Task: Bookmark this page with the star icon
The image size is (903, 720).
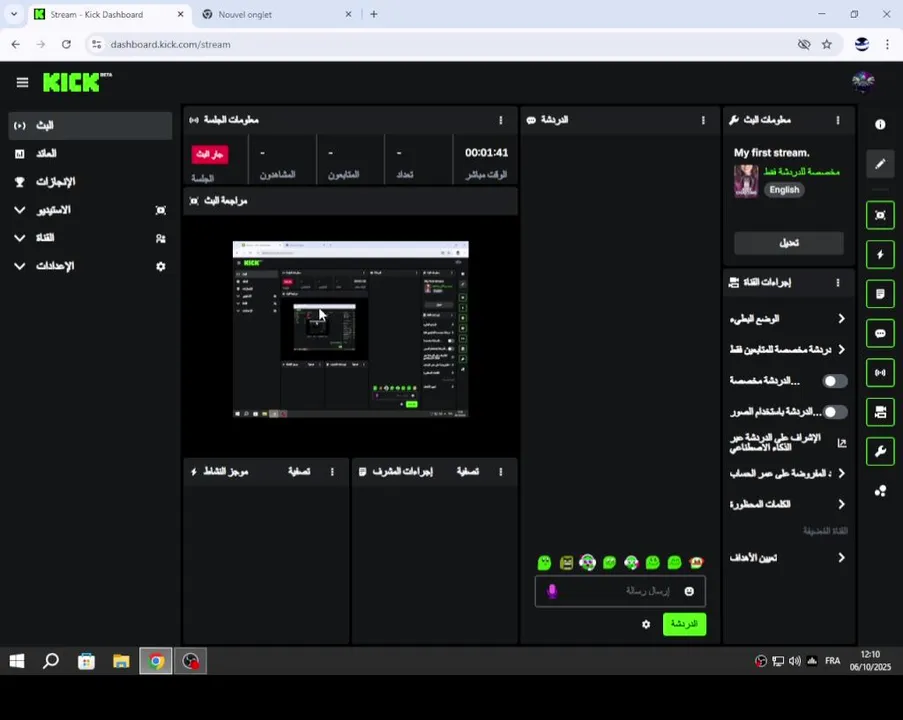Action: pyautogui.click(x=826, y=44)
